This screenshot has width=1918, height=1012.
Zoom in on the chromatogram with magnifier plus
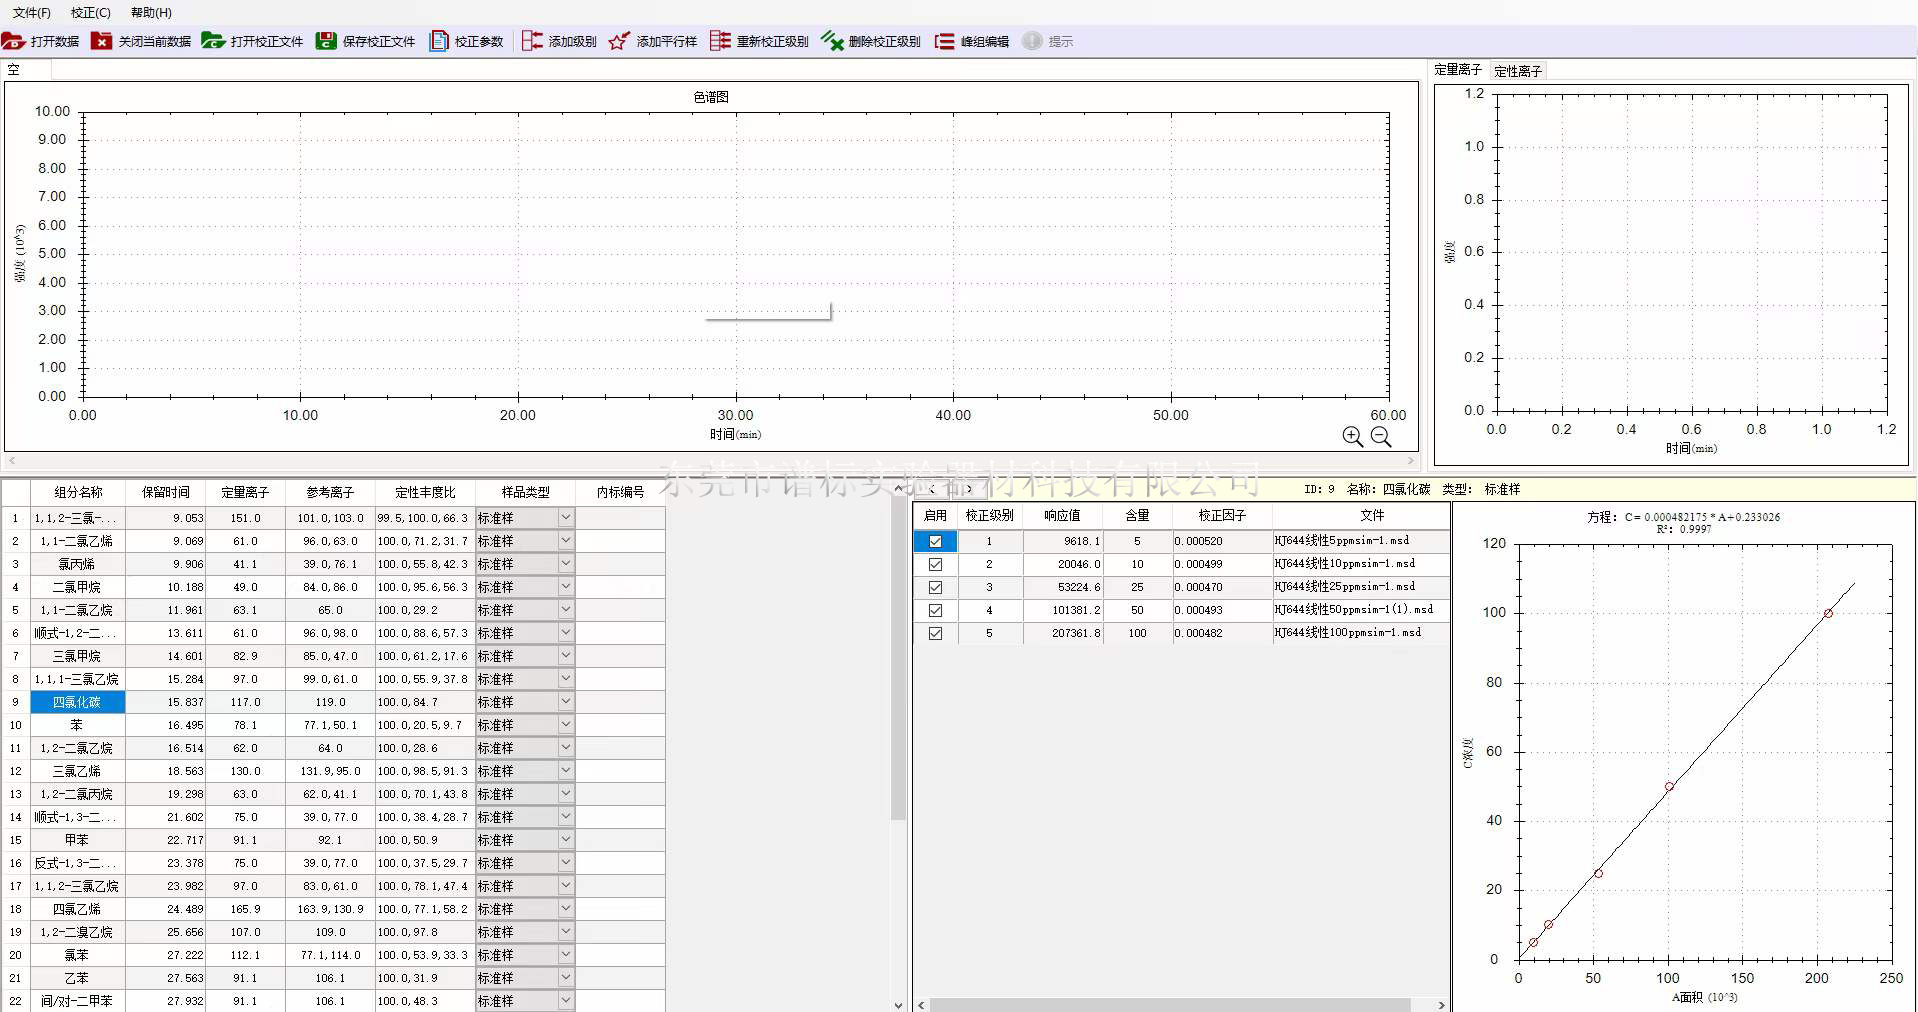click(1352, 436)
